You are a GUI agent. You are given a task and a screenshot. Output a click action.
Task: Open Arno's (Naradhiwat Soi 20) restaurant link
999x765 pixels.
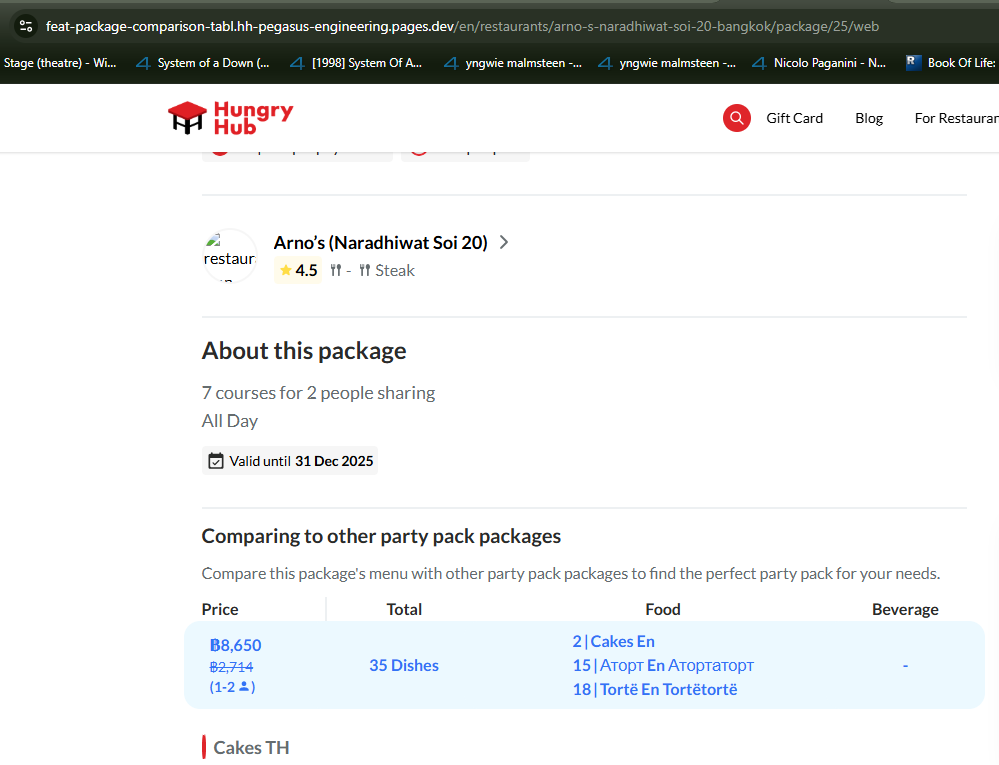click(380, 242)
